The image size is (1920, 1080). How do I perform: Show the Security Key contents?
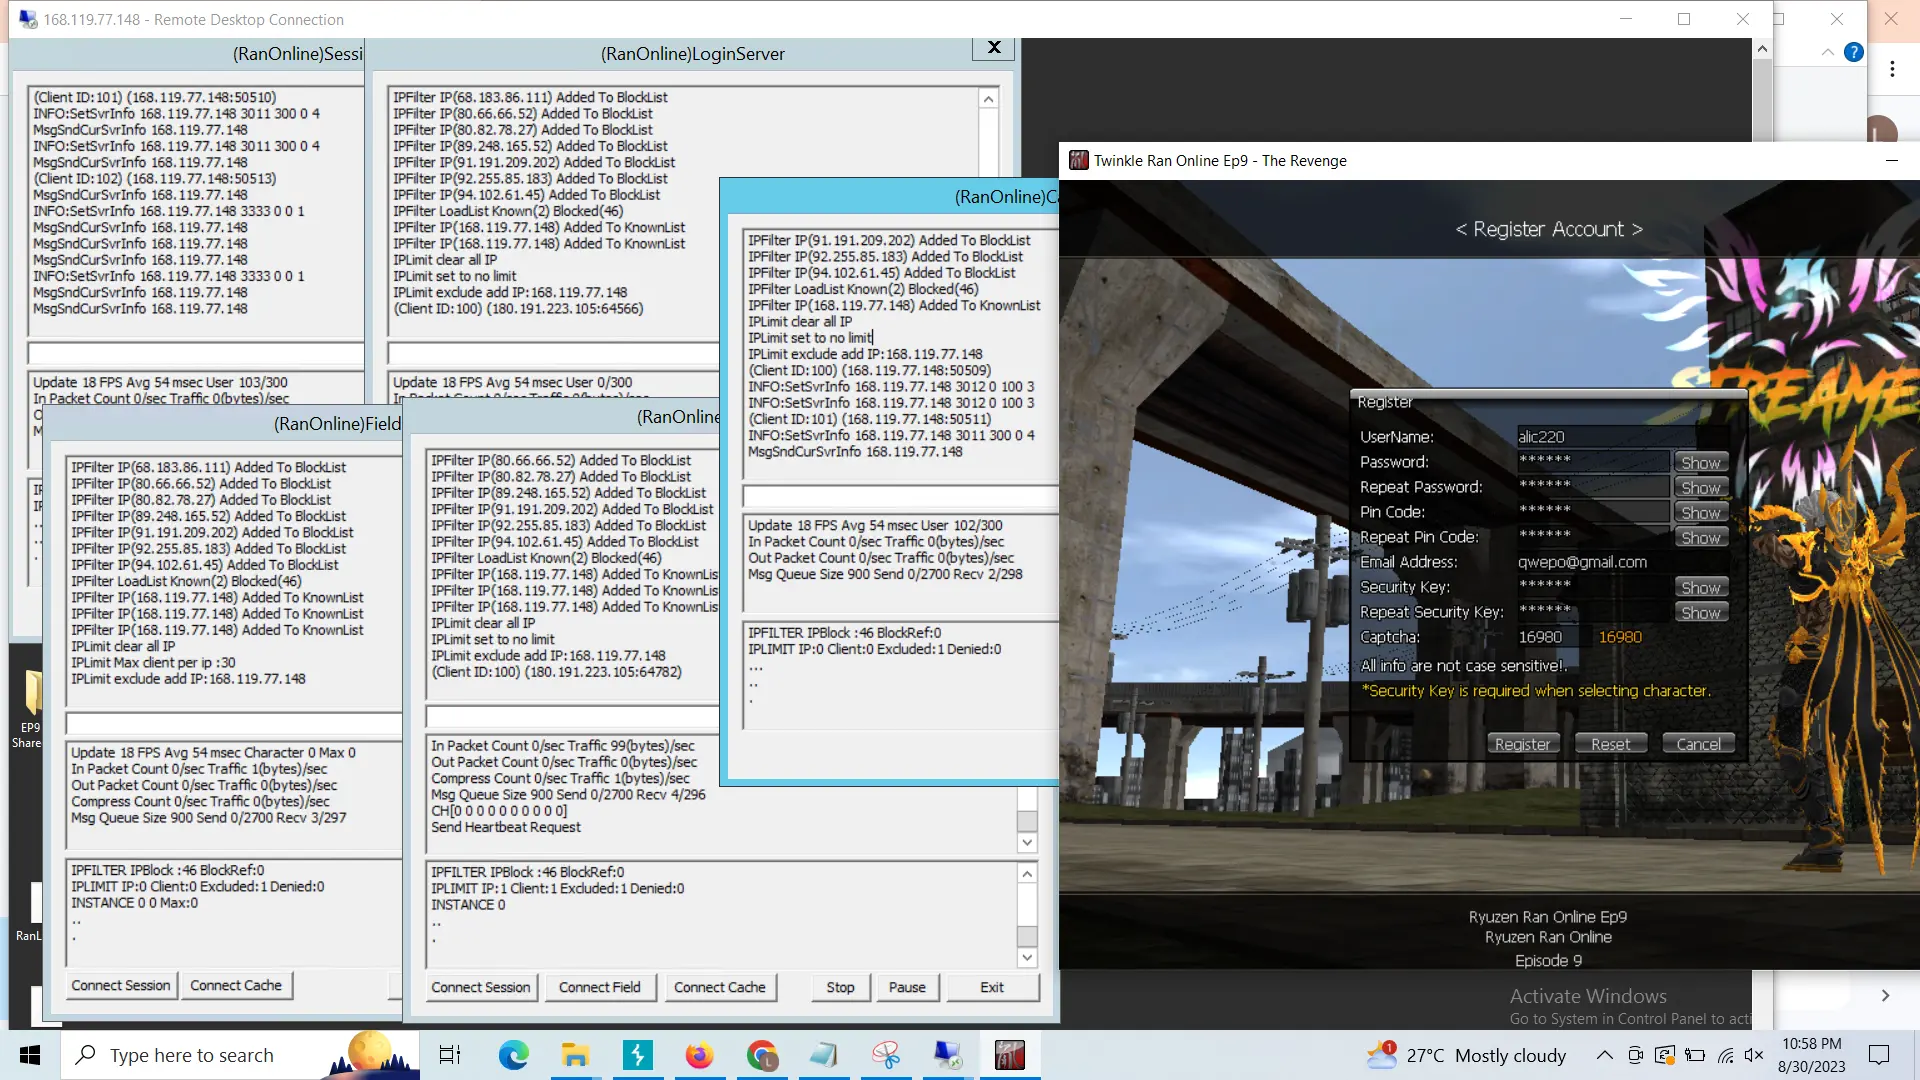pyautogui.click(x=1700, y=587)
